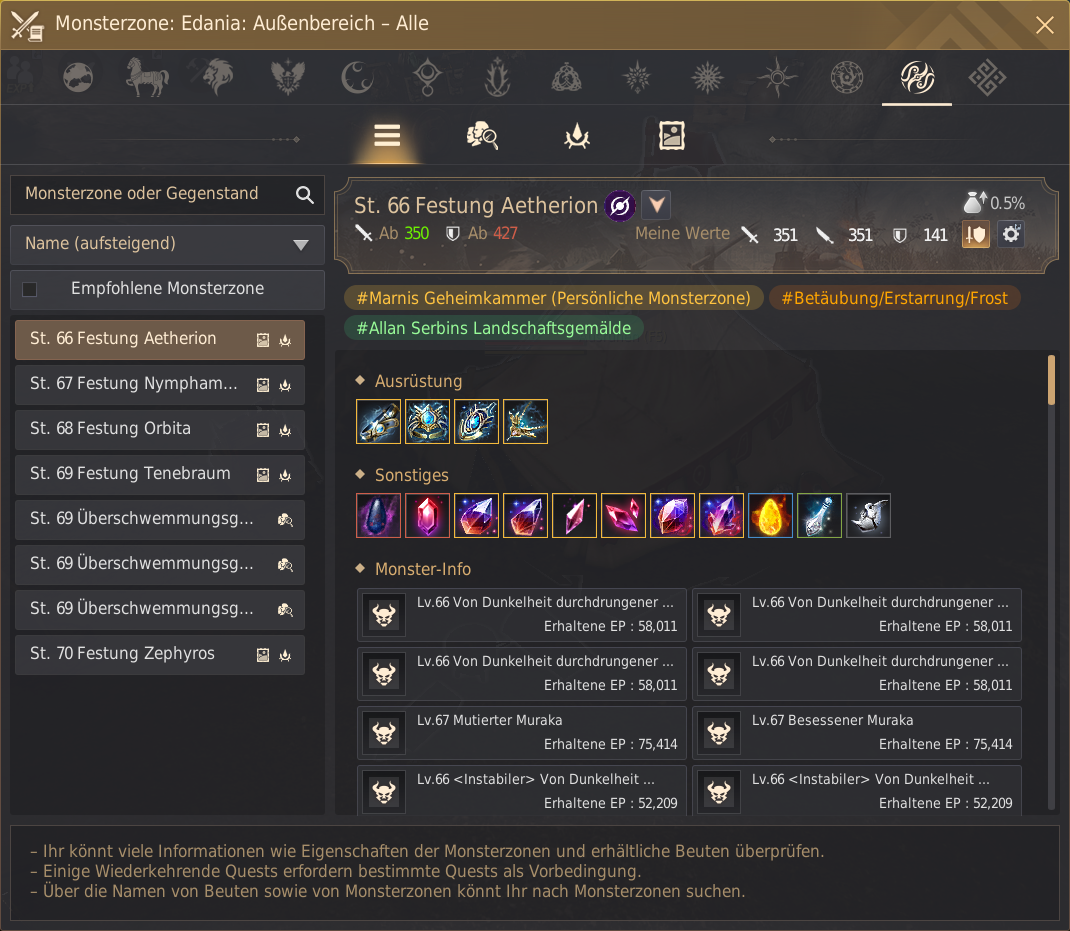Click the 0.5% drop rate bonus icon
The width and height of the screenshot is (1070, 931).
(x=975, y=203)
